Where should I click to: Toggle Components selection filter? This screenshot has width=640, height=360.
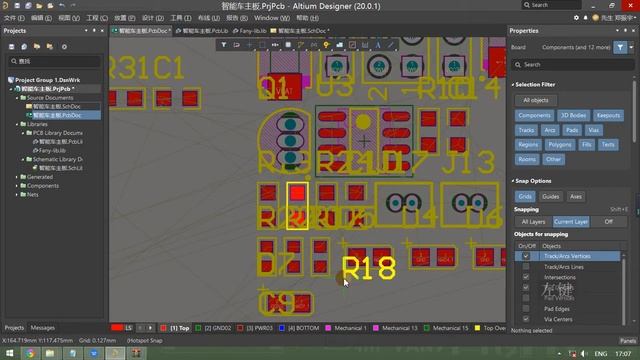point(534,116)
